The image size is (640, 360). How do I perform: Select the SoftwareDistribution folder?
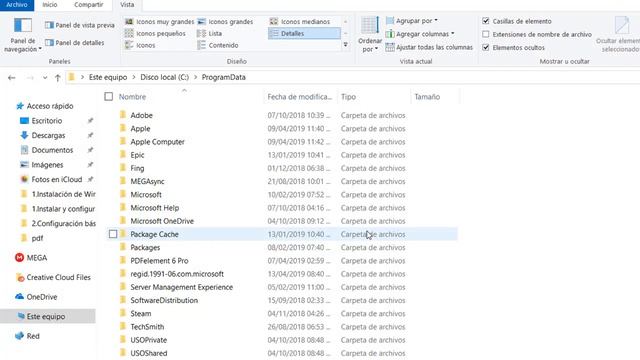pyautogui.click(x=164, y=300)
